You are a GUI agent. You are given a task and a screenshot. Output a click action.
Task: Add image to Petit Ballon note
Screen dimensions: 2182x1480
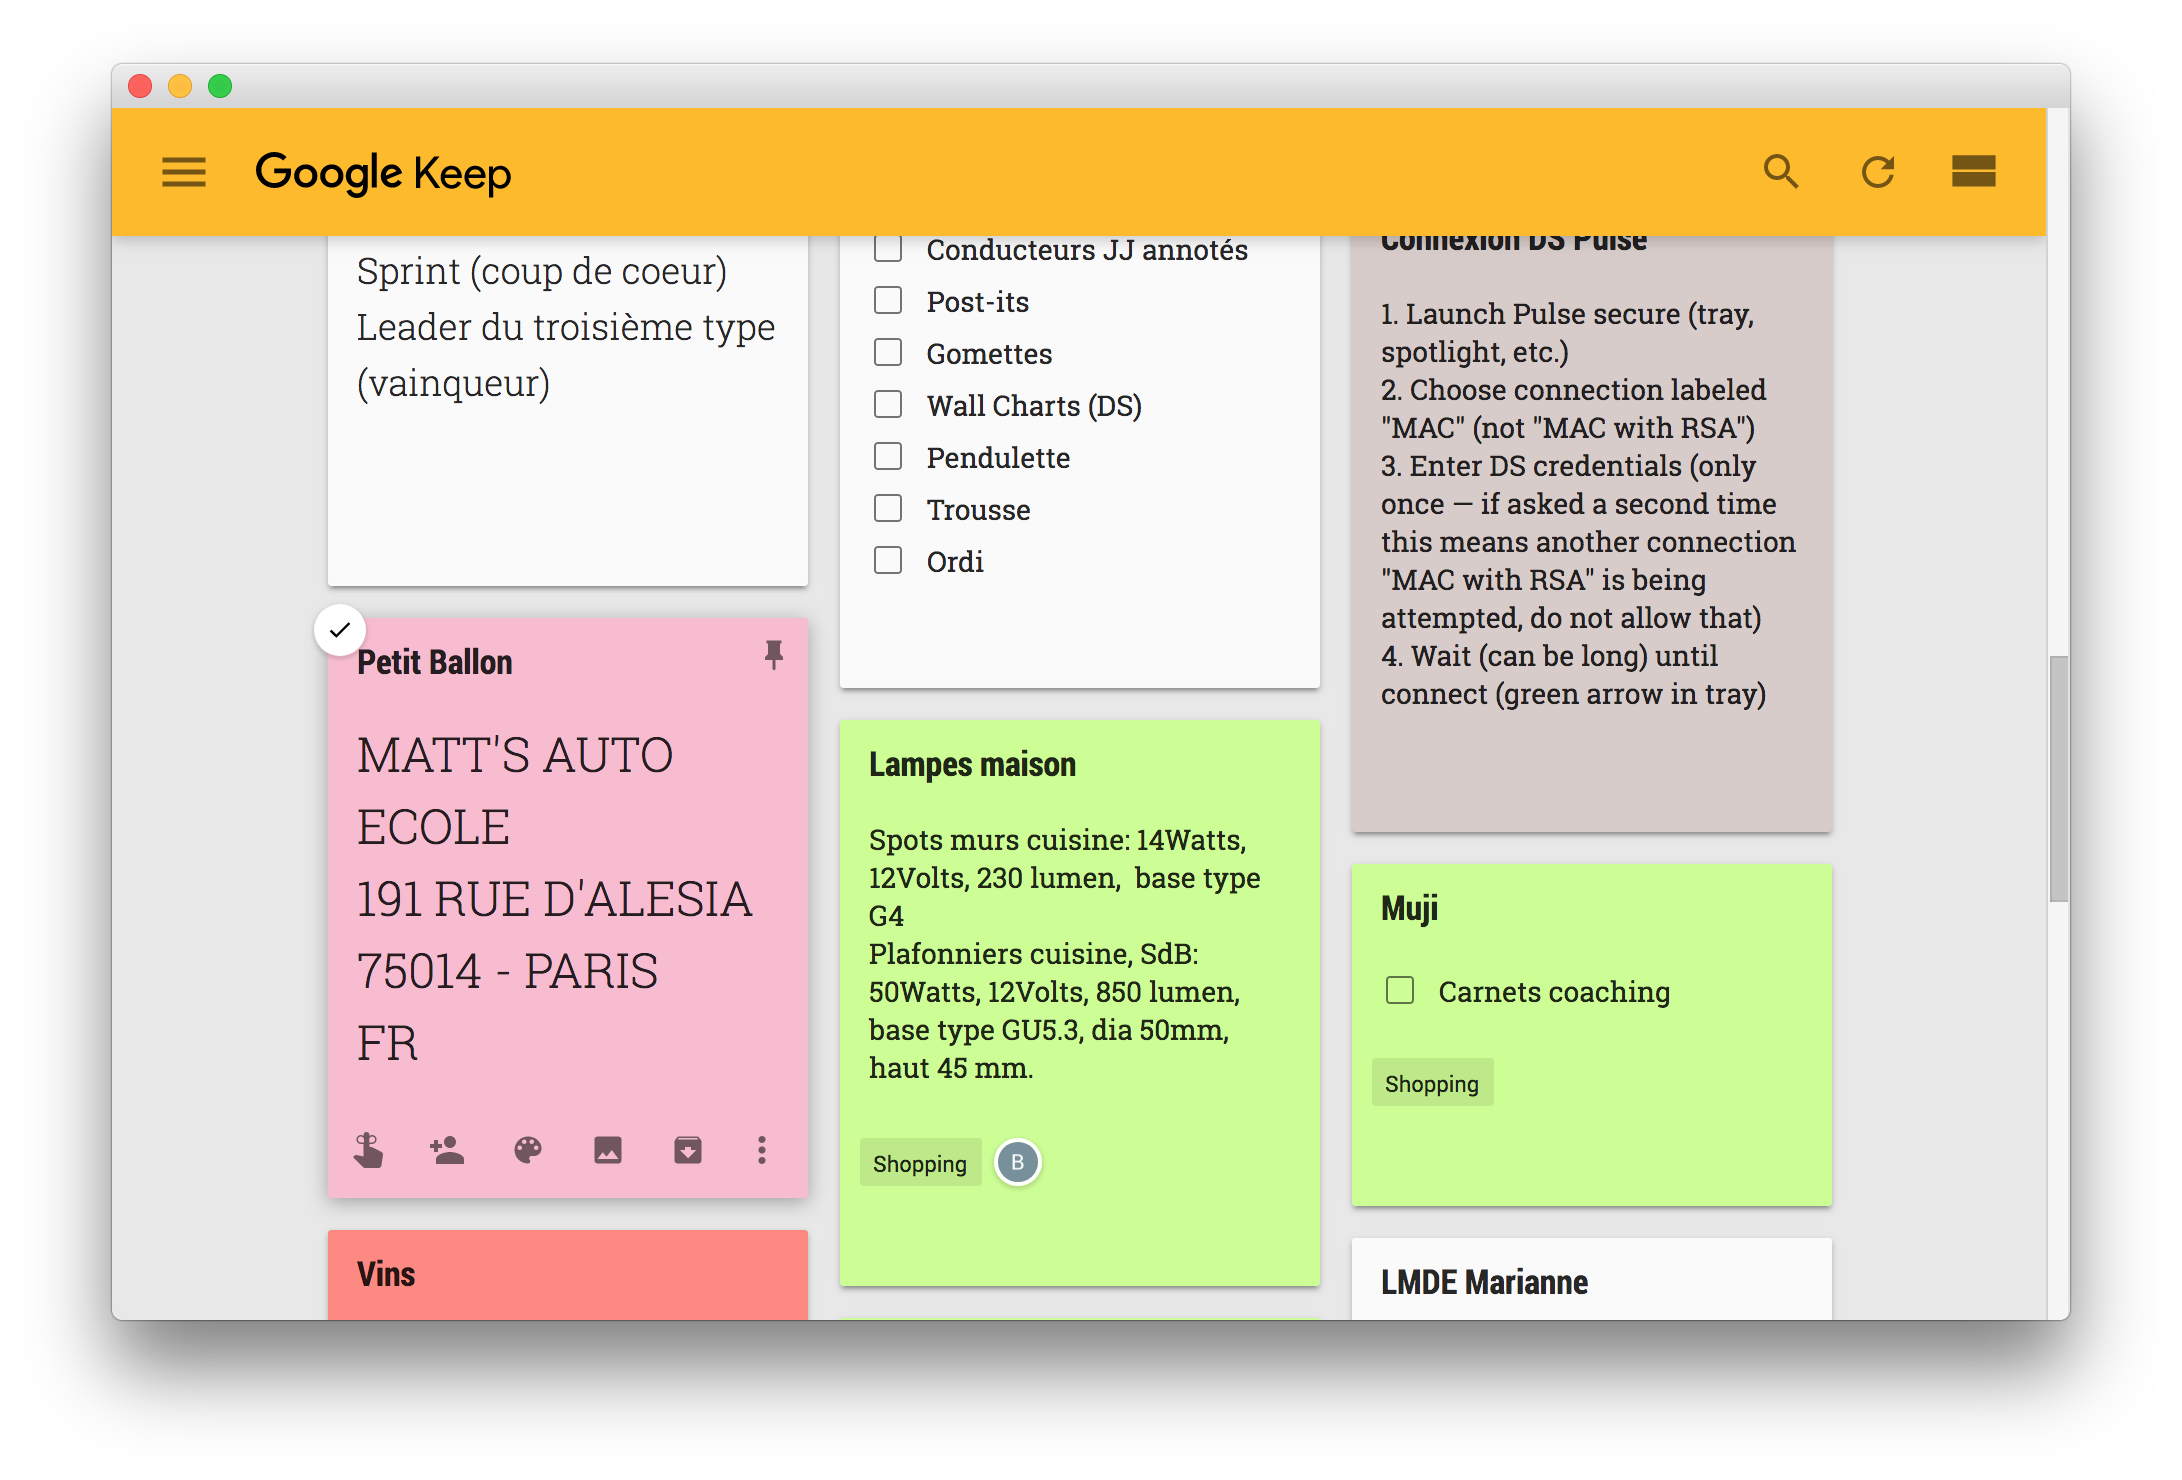(608, 1150)
